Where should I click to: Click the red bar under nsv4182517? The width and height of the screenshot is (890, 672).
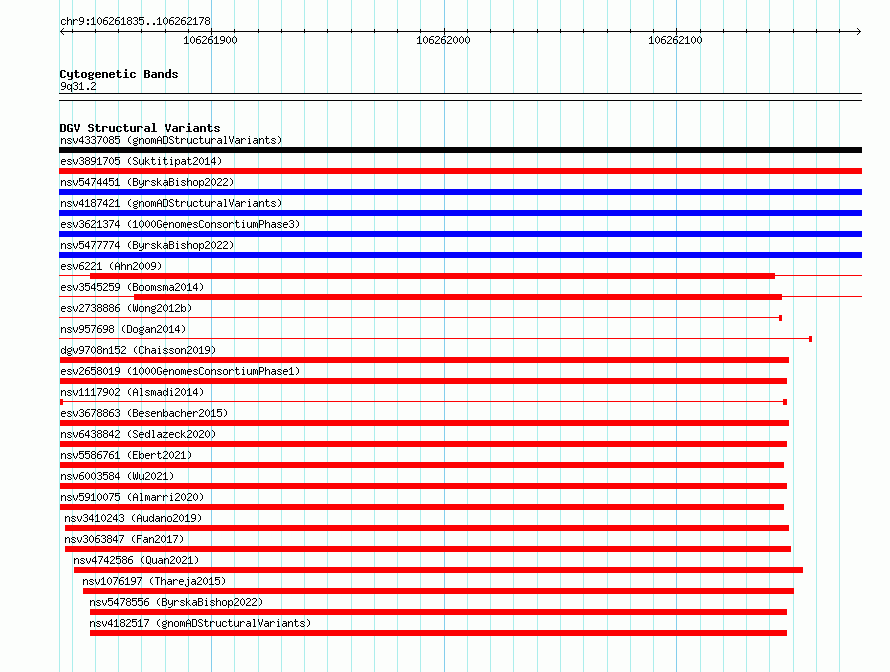pyautogui.click(x=438, y=633)
